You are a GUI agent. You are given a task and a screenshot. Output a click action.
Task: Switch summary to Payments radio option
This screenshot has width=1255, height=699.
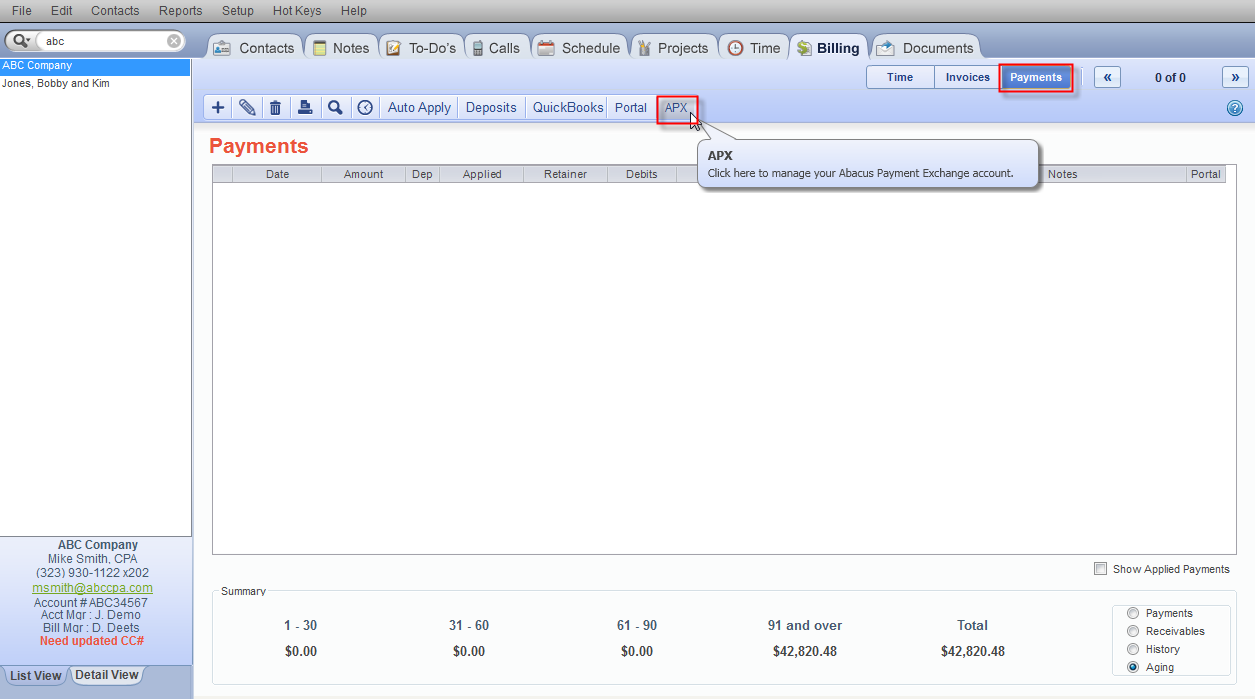click(x=1131, y=613)
